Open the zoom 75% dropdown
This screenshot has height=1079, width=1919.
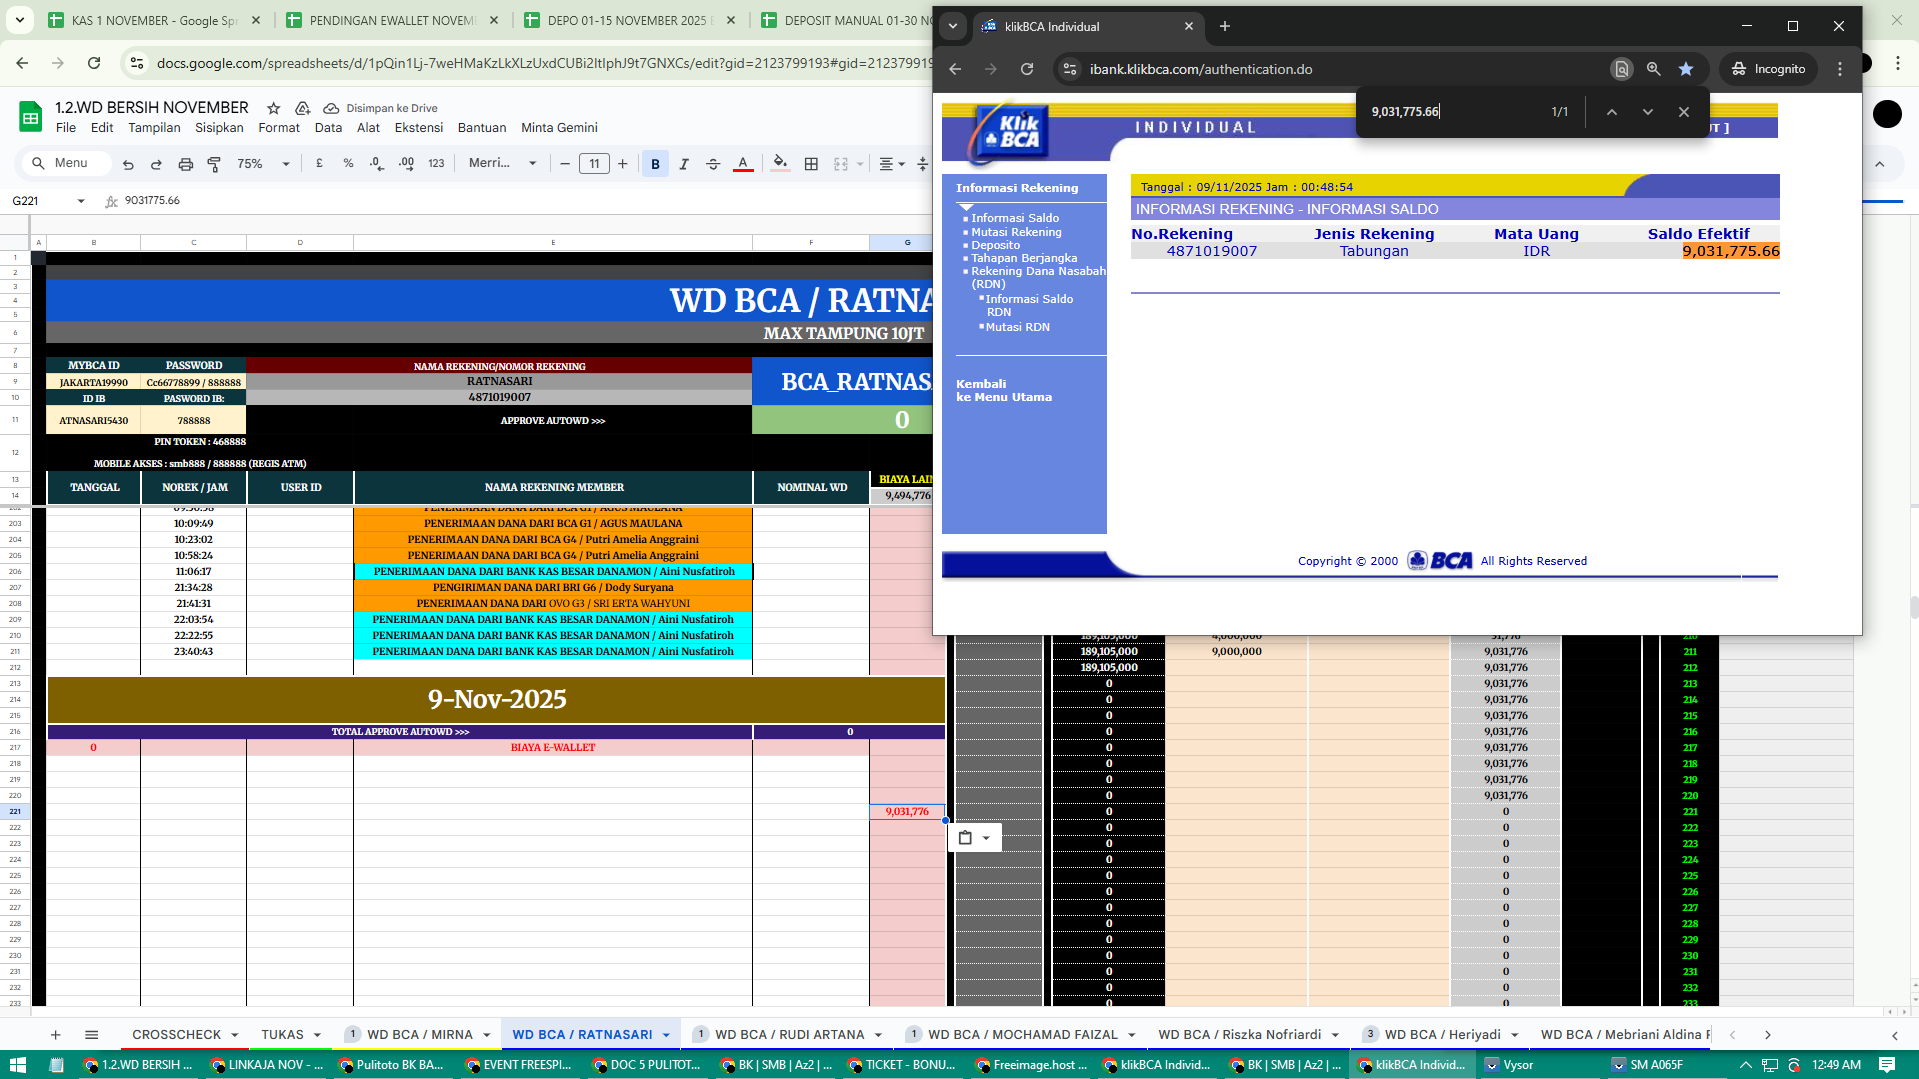(x=264, y=163)
